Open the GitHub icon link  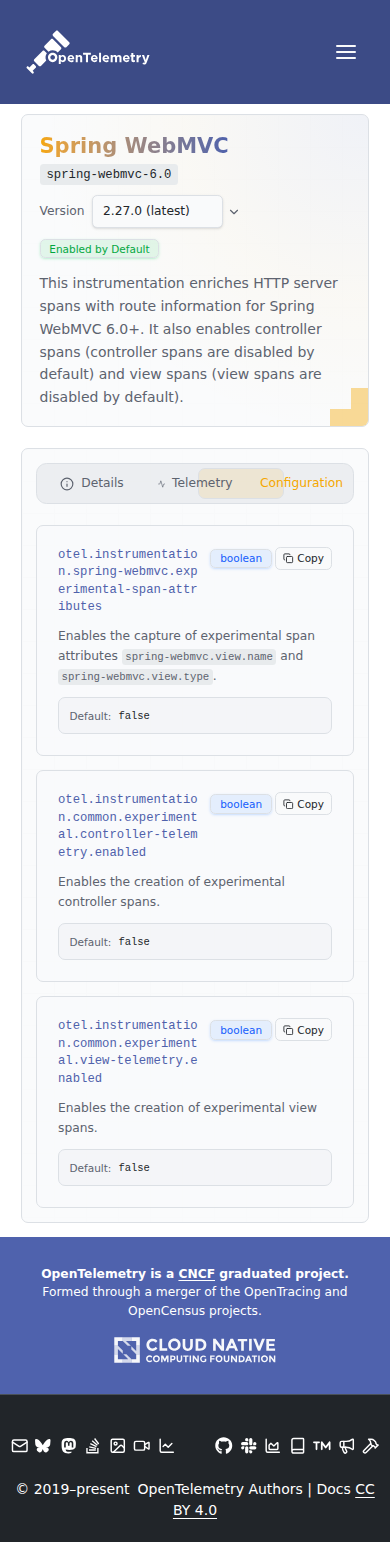coord(224,1445)
